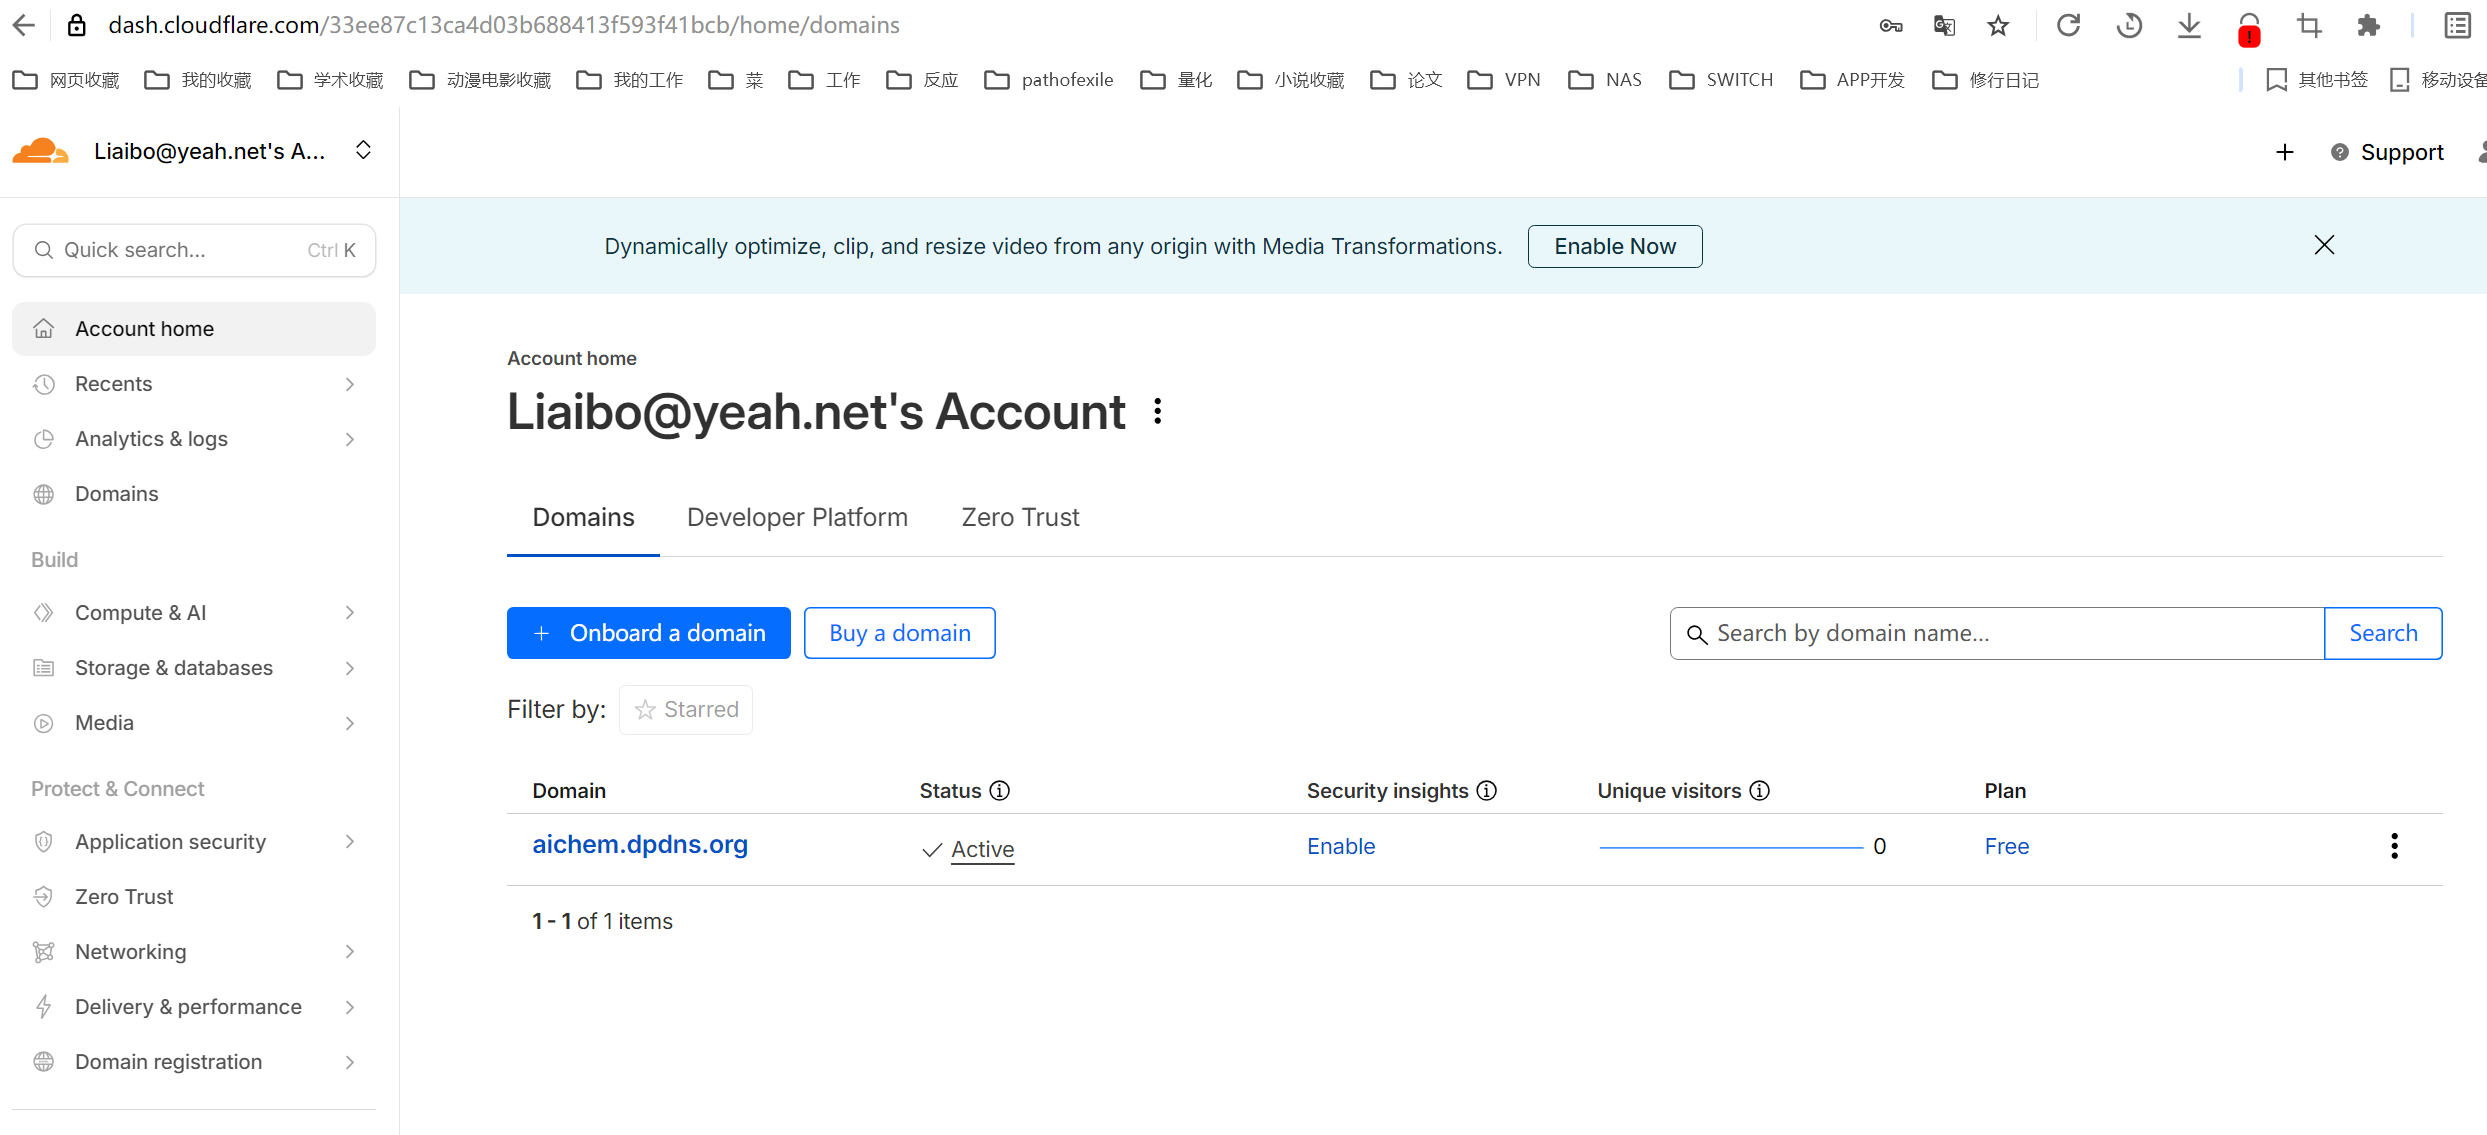Click the '1 - 1 of 1 items' text
Screen dimensions: 2487x1135
pyautogui.click(x=602, y=921)
